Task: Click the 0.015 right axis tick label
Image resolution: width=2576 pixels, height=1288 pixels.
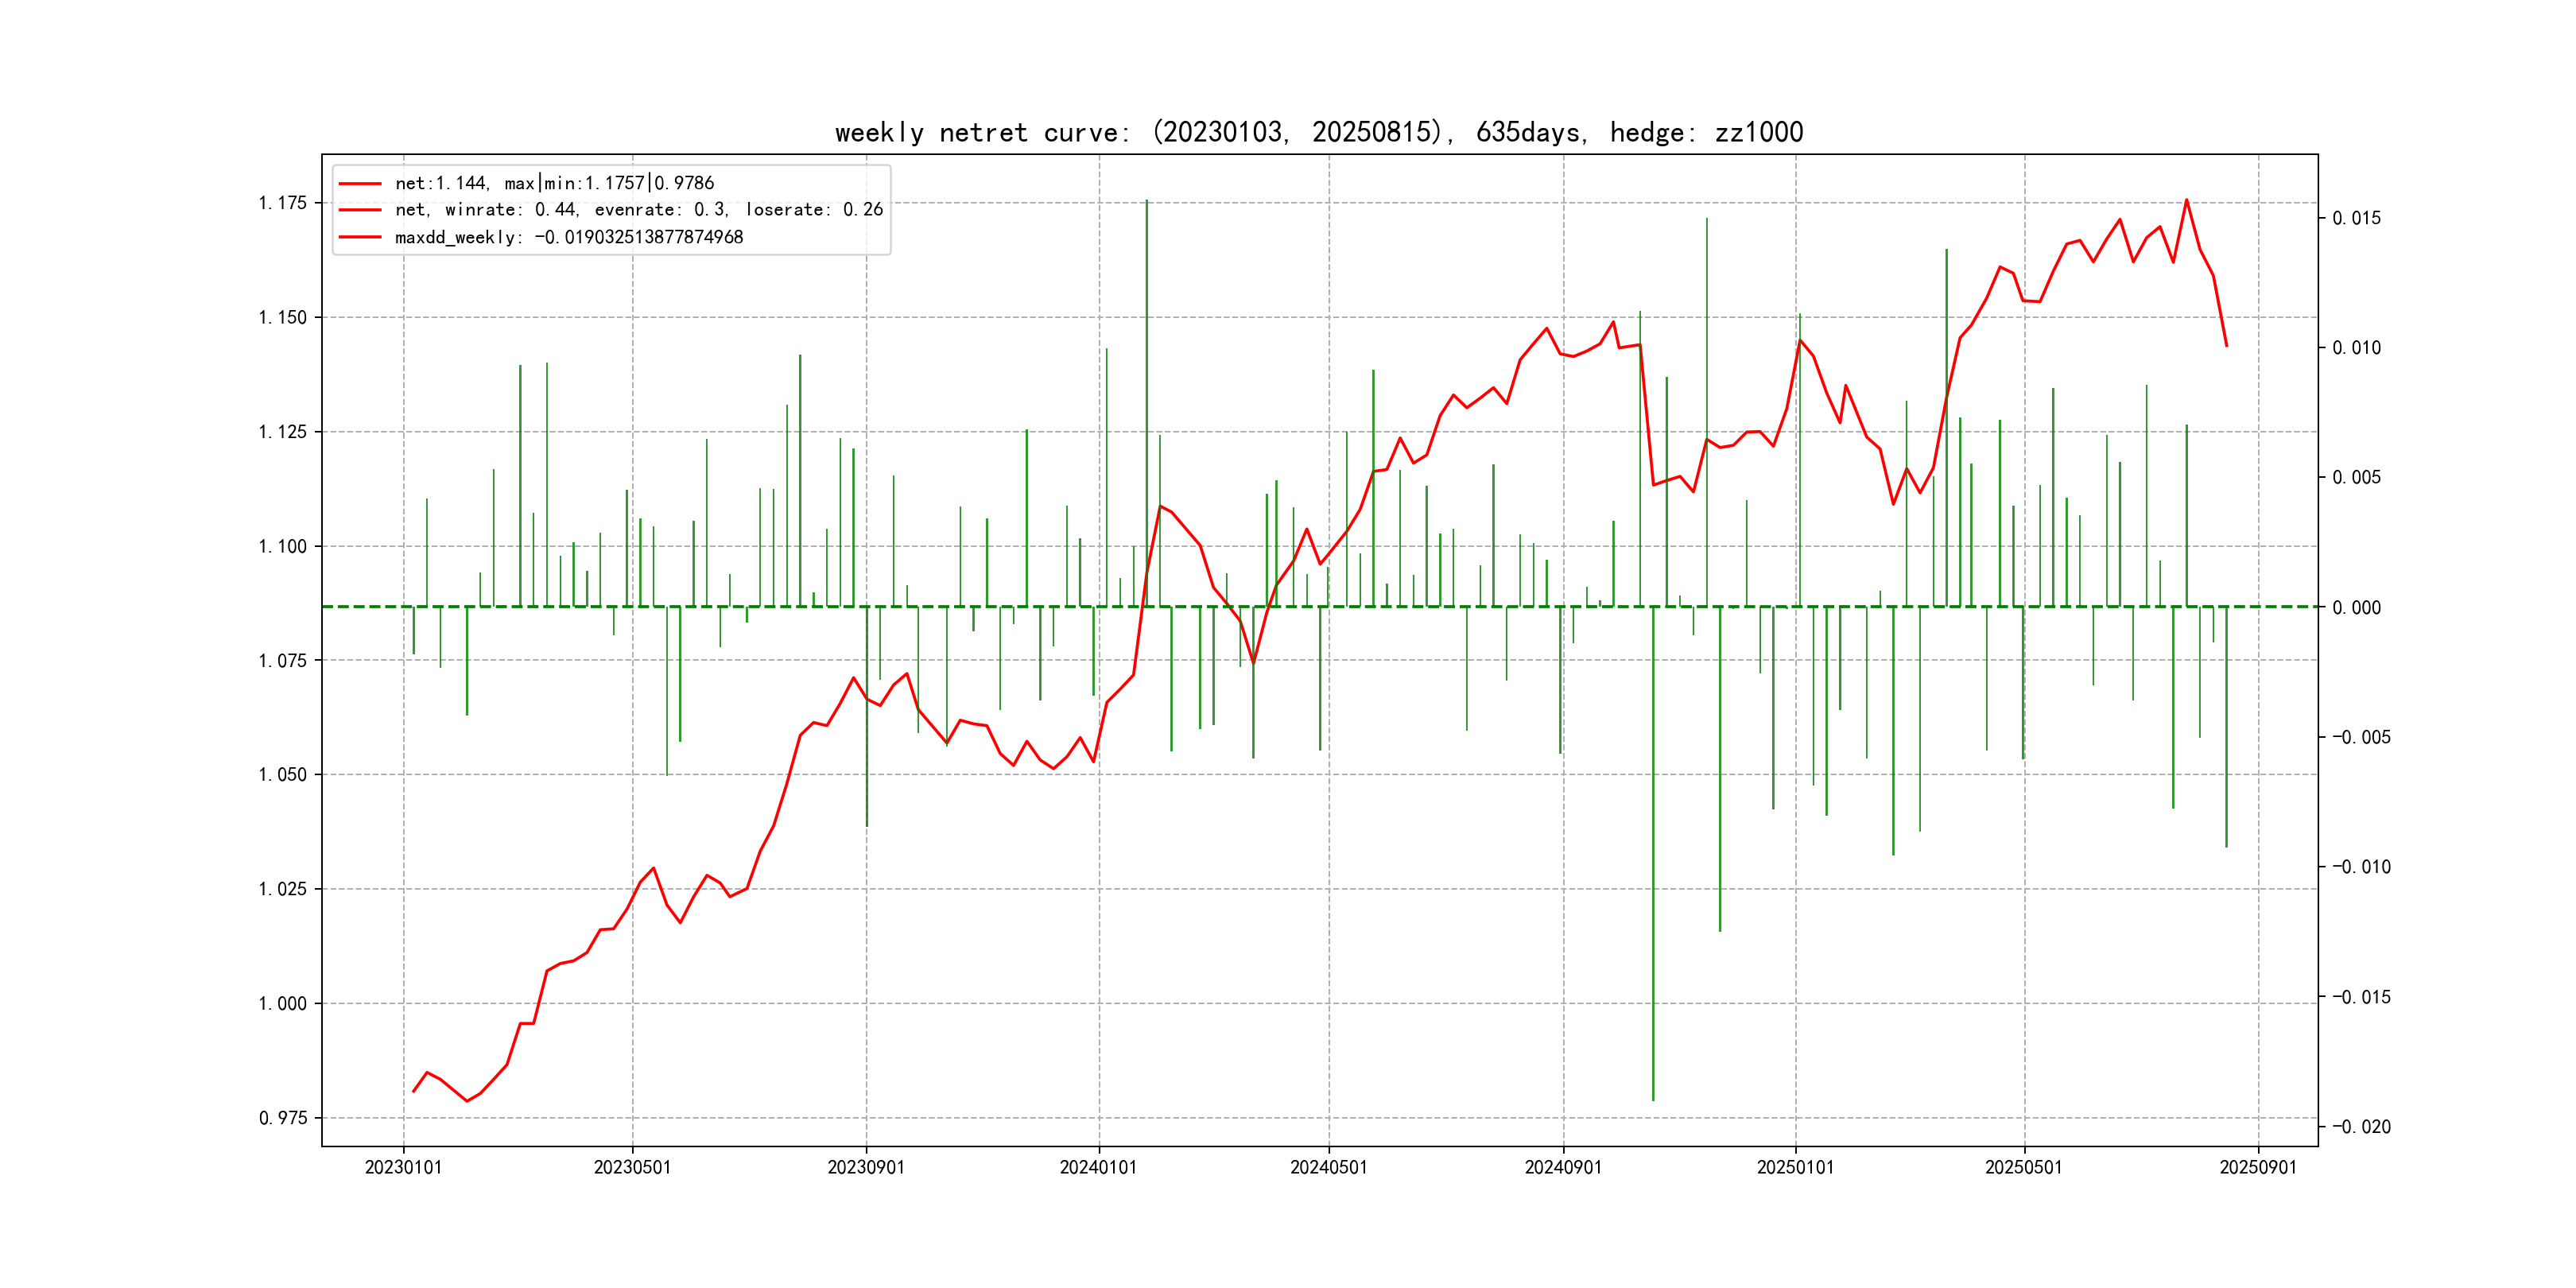Action: coord(2356,218)
